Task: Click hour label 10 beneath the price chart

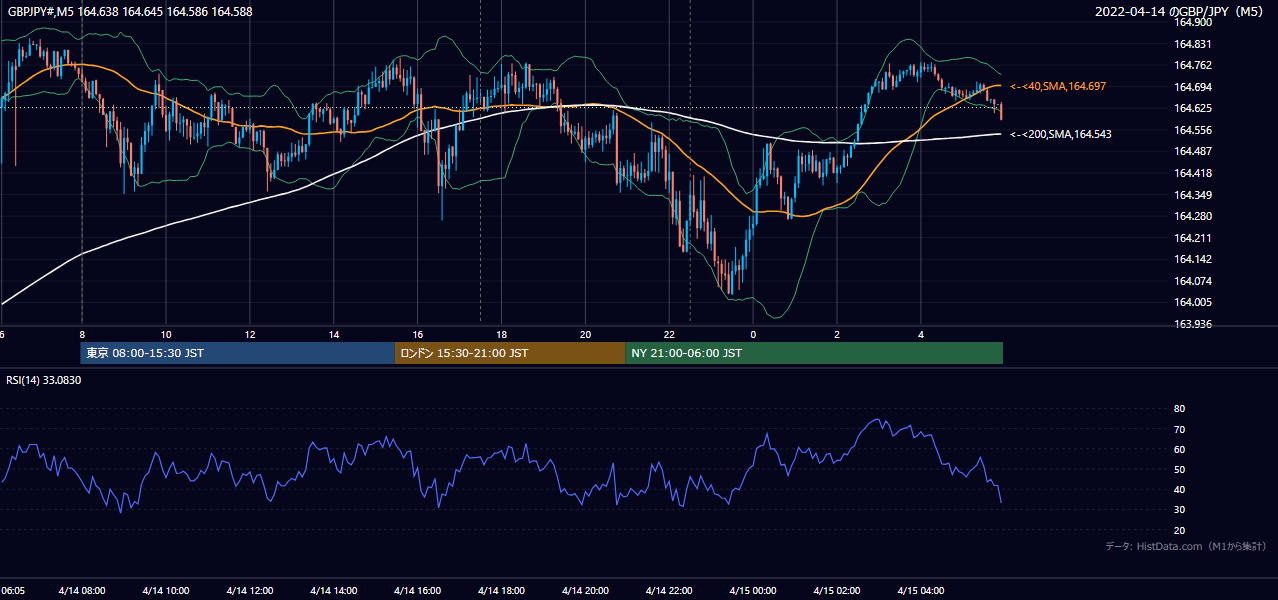Action: pos(166,335)
